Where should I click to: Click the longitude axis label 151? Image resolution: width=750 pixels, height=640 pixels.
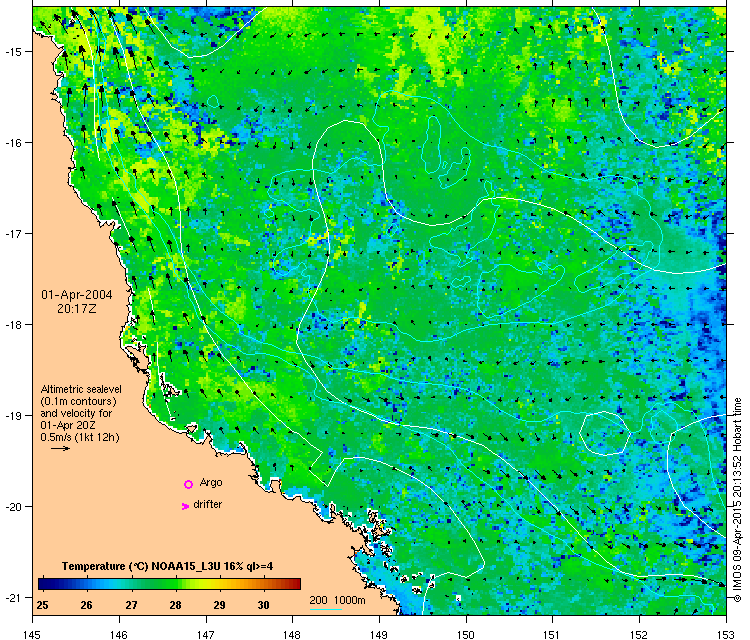(x=552, y=635)
